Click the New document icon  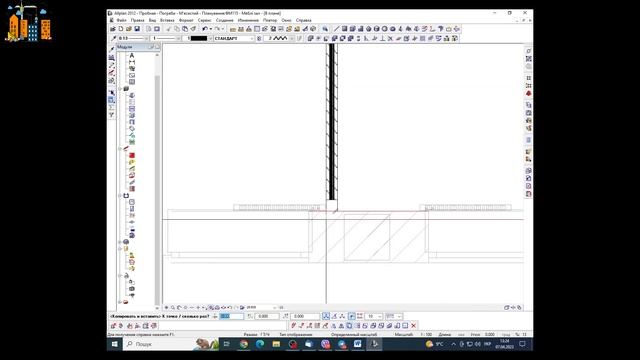point(121,29)
